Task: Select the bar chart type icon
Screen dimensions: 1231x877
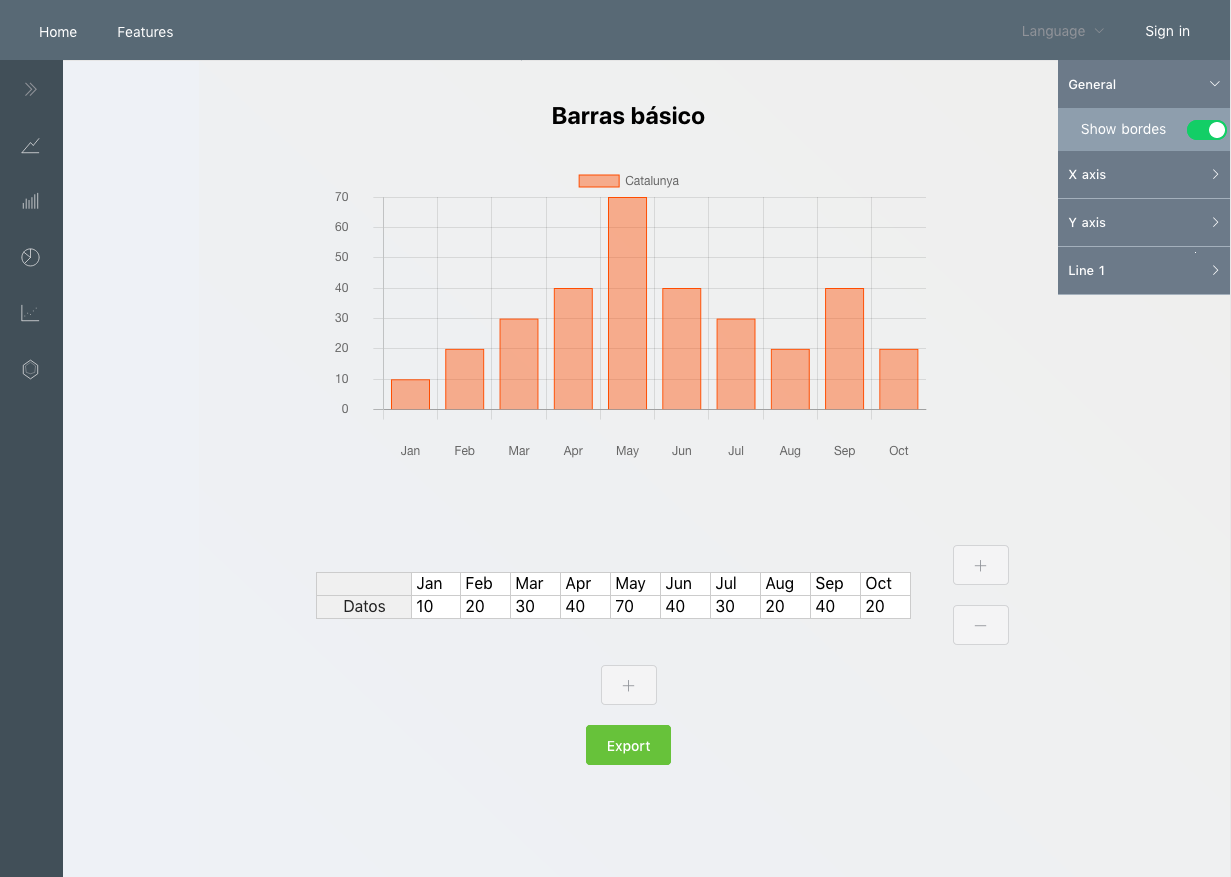Action: coord(30,201)
